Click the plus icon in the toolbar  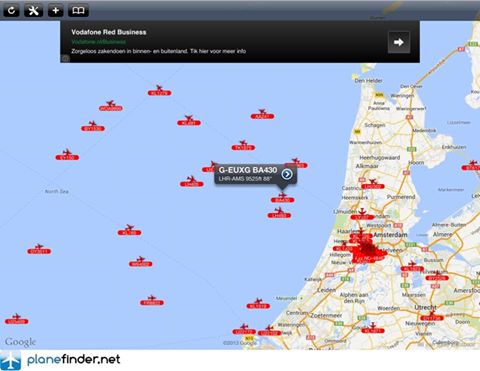click(x=55, y=10)
